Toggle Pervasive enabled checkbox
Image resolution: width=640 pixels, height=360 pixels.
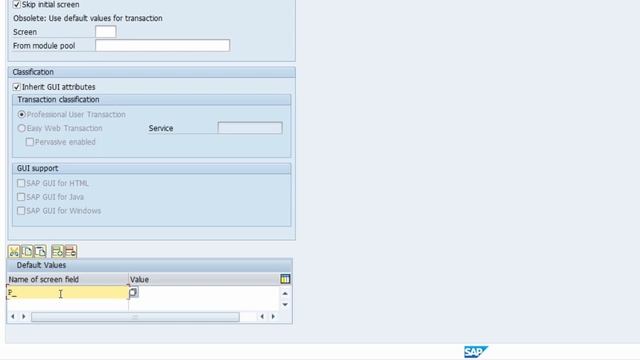pos(29,142)
